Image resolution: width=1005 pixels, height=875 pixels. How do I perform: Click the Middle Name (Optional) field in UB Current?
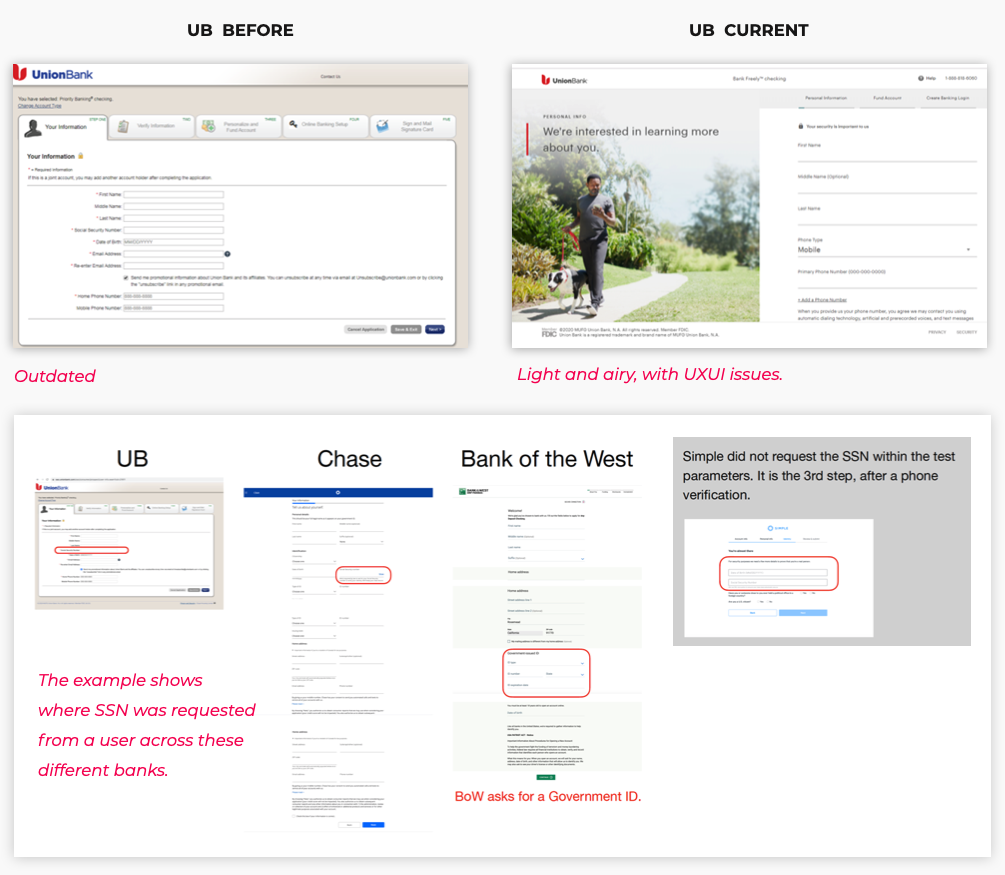tap(887, 185)
